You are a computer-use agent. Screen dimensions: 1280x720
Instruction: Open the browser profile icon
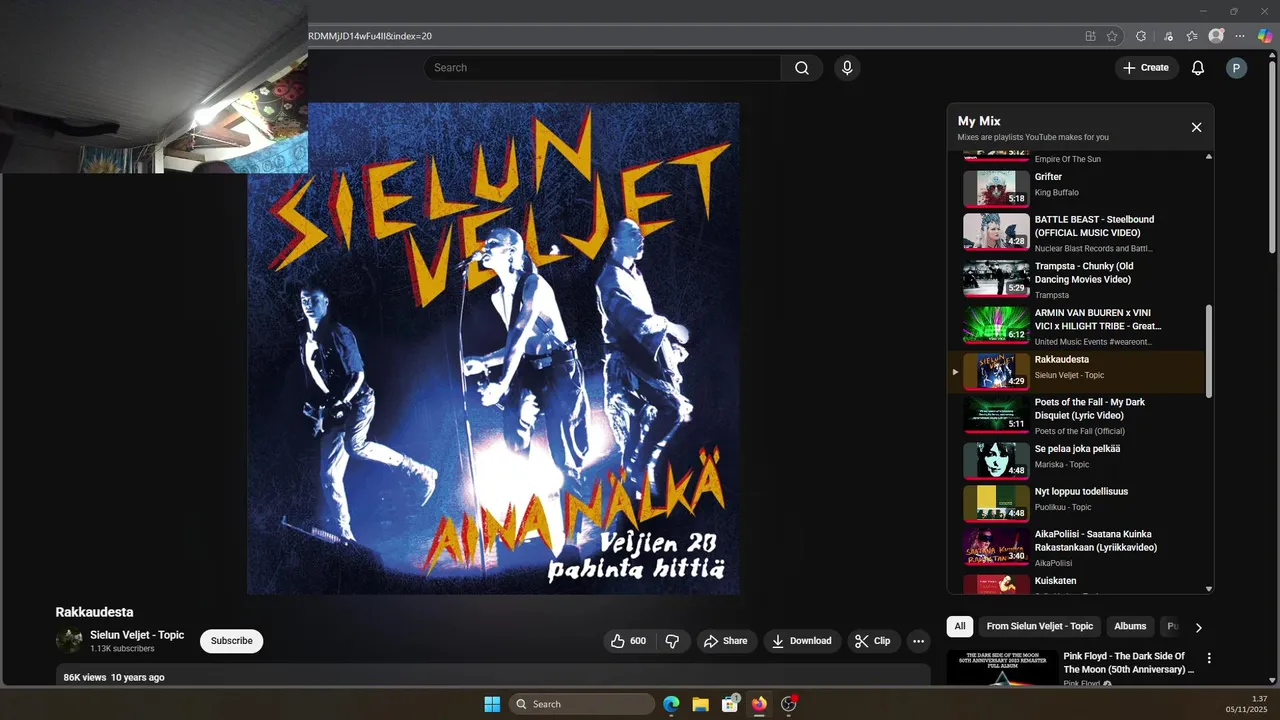pyautogui.click(x=1216, y=36)
